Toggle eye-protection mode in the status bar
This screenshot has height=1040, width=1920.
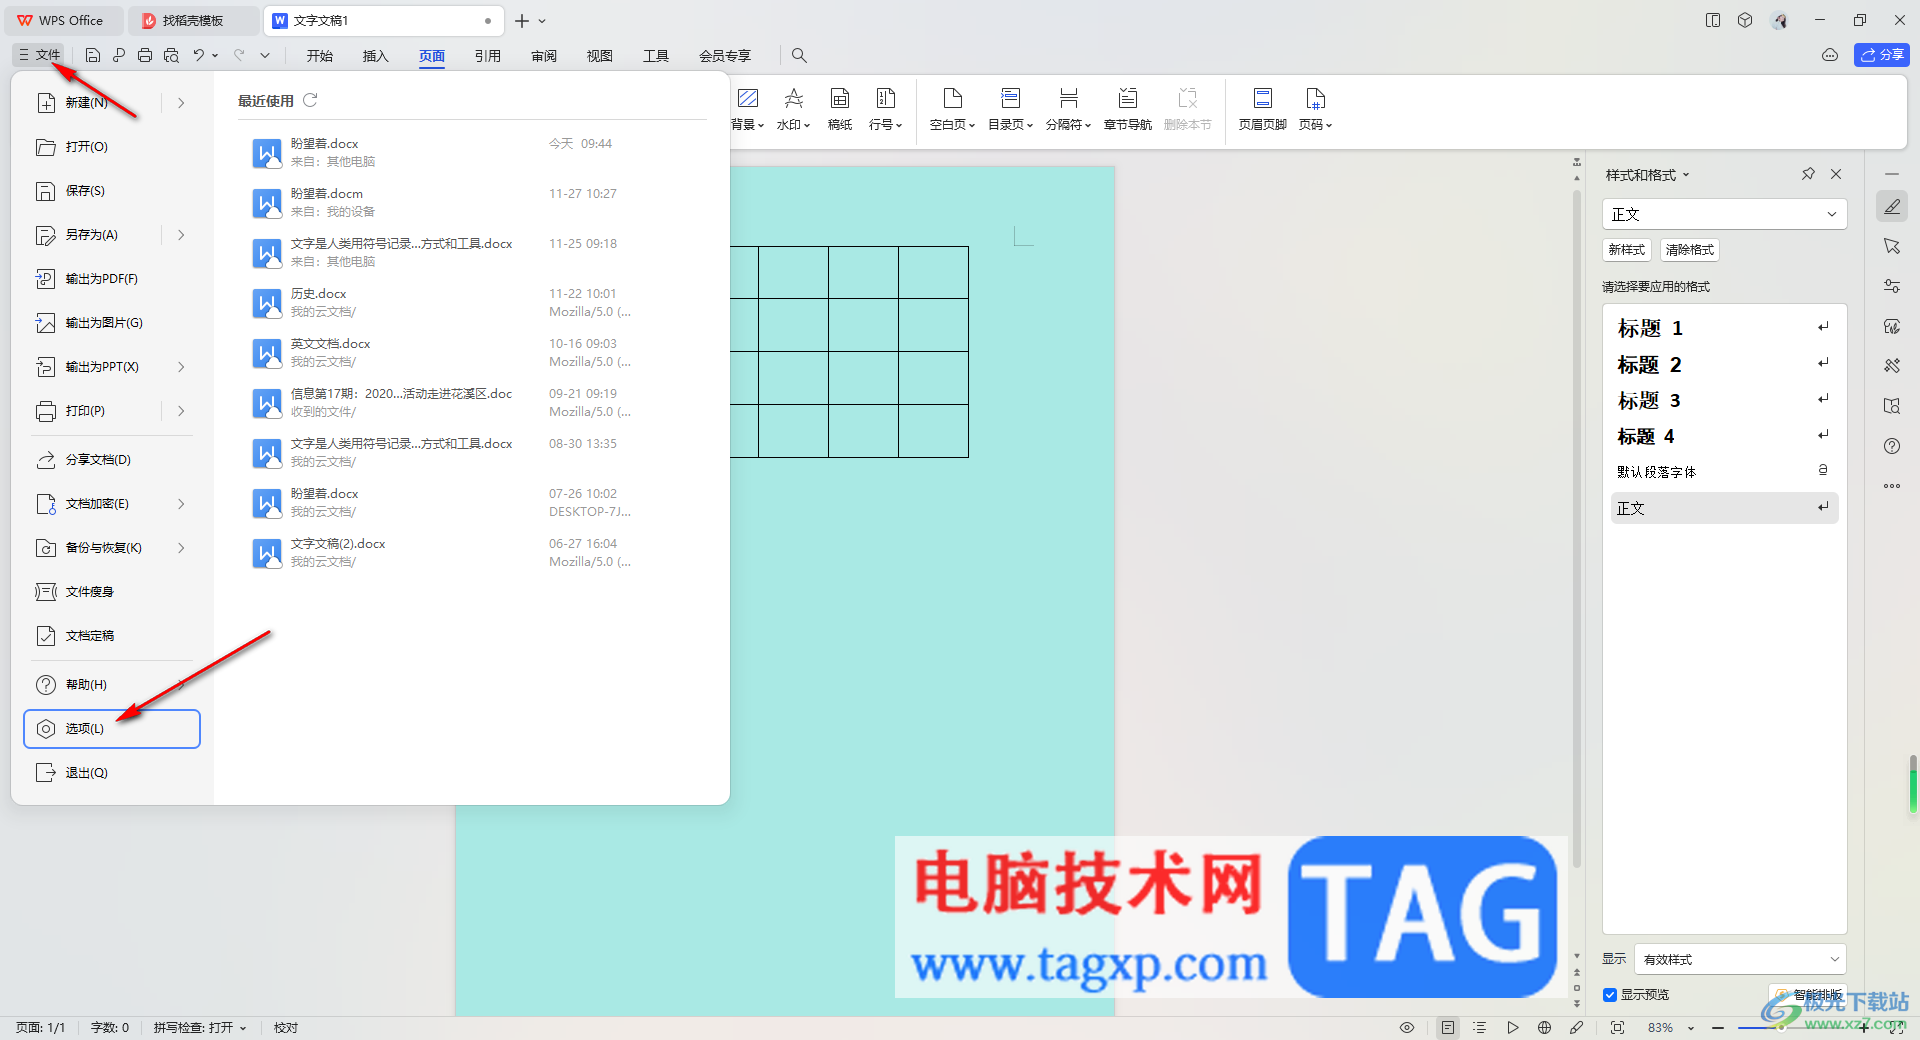click(1407, 1027)
